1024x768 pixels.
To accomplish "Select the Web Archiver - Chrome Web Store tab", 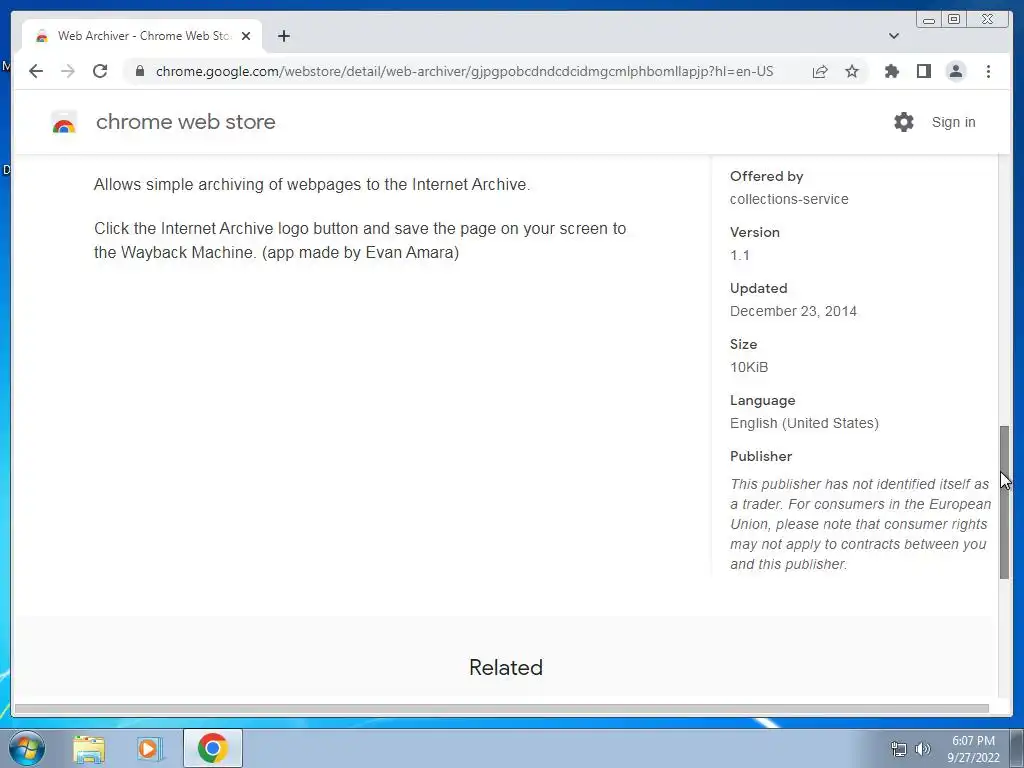I will (142, 36).
